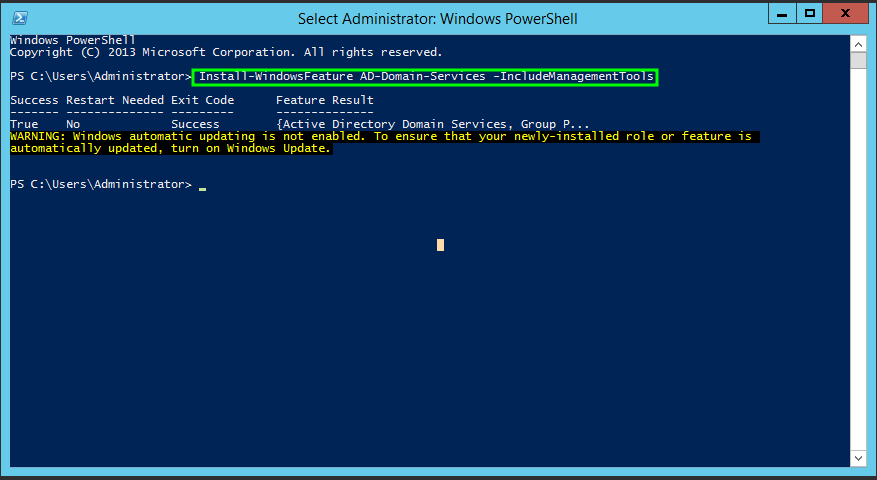
Task: Click the "Feature Result" column header
Action: coord(325,100)
